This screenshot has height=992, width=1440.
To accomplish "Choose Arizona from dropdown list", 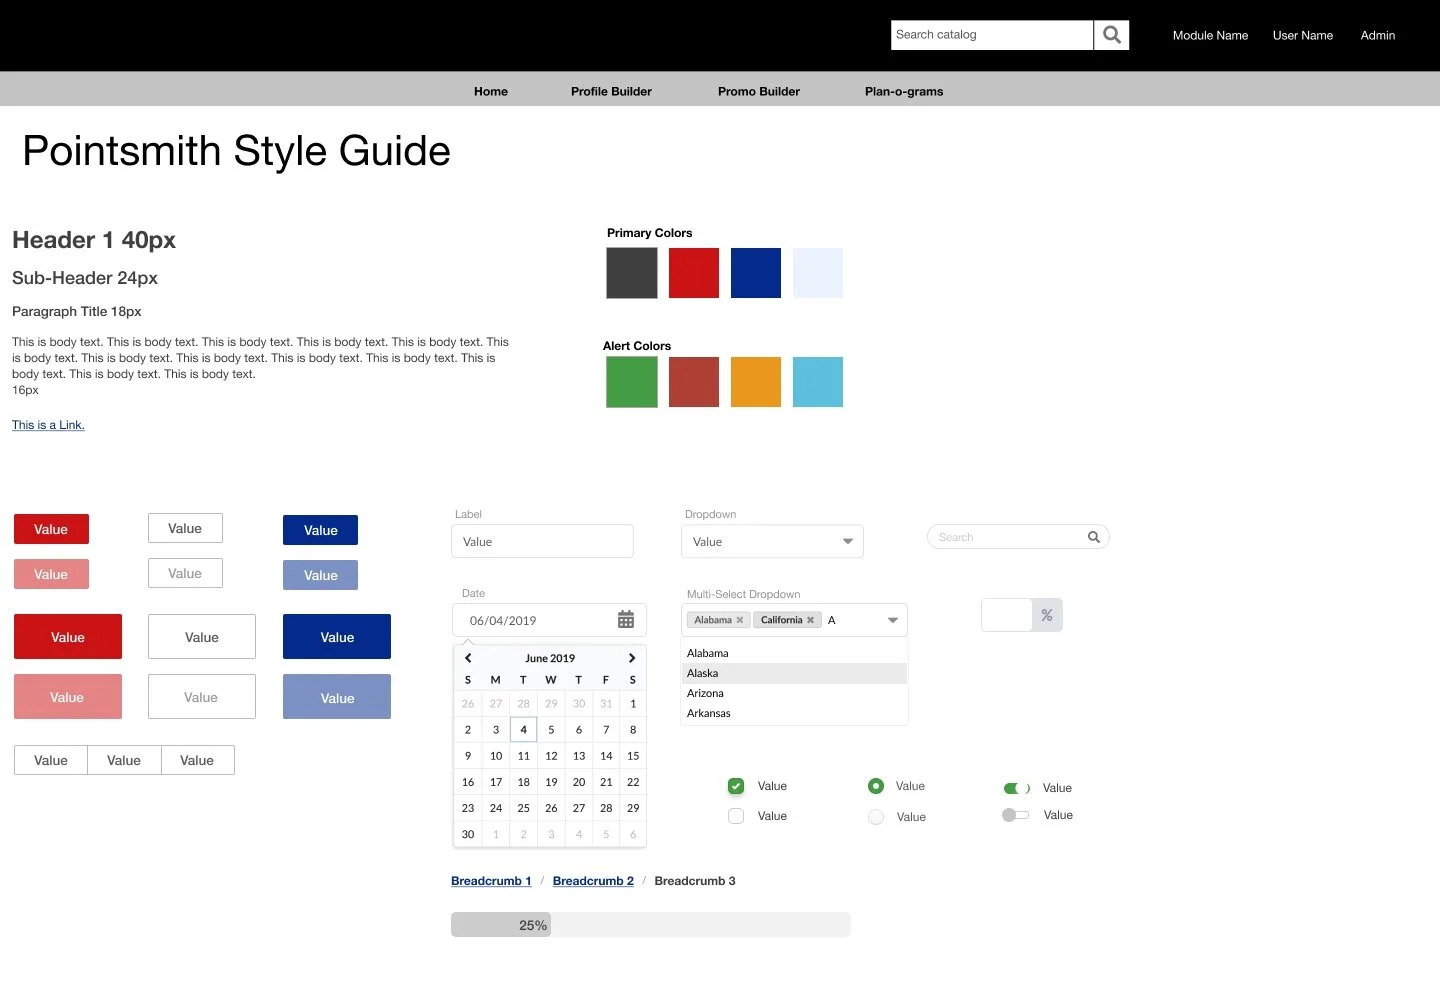I will pos(794,693).
